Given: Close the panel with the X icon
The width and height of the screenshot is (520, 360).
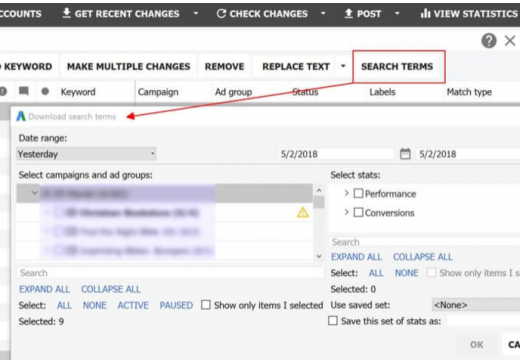Looking at the screenshot, I should coord(510,41).
